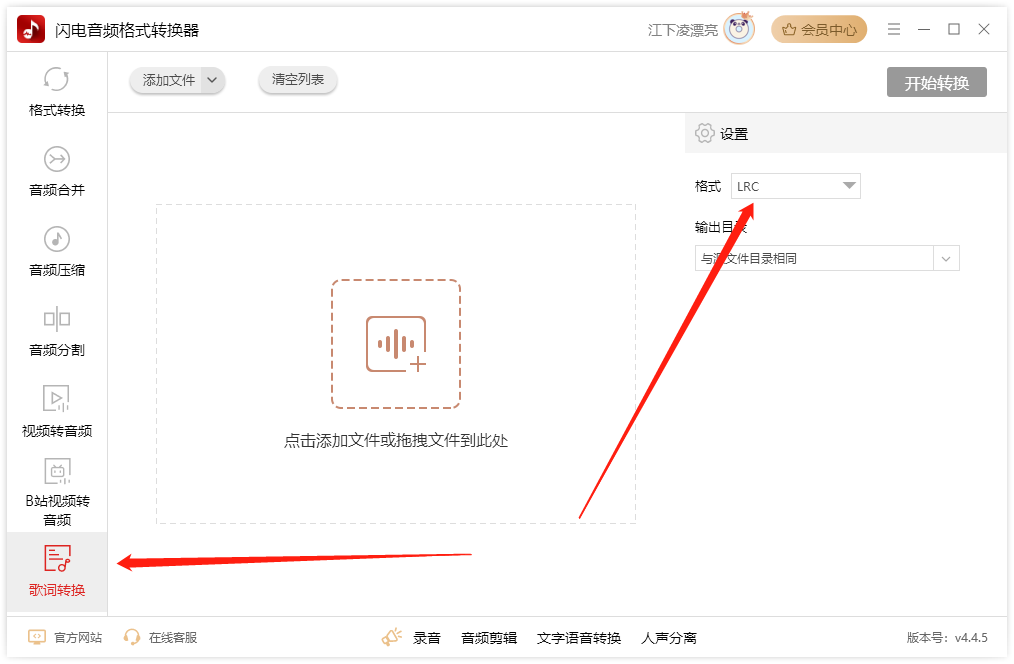Viewport: 1014px width, 664px height.
Task: Open the 人声分离 vocal separation tool
Action: [669, 637]
